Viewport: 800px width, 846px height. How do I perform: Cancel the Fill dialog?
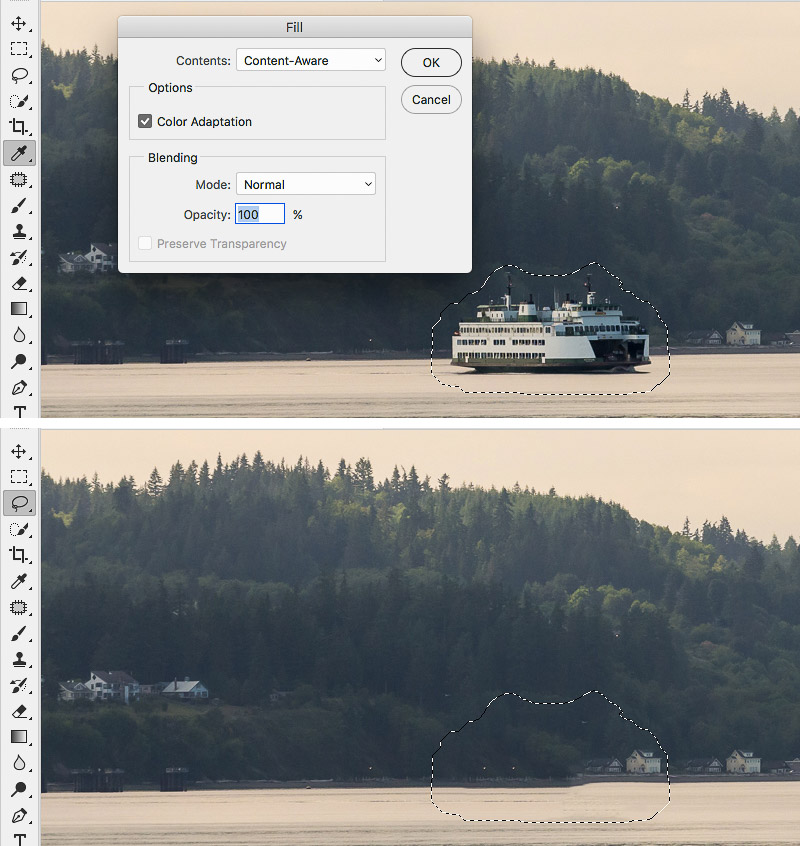pyautogui.click(x=431, y=100)
